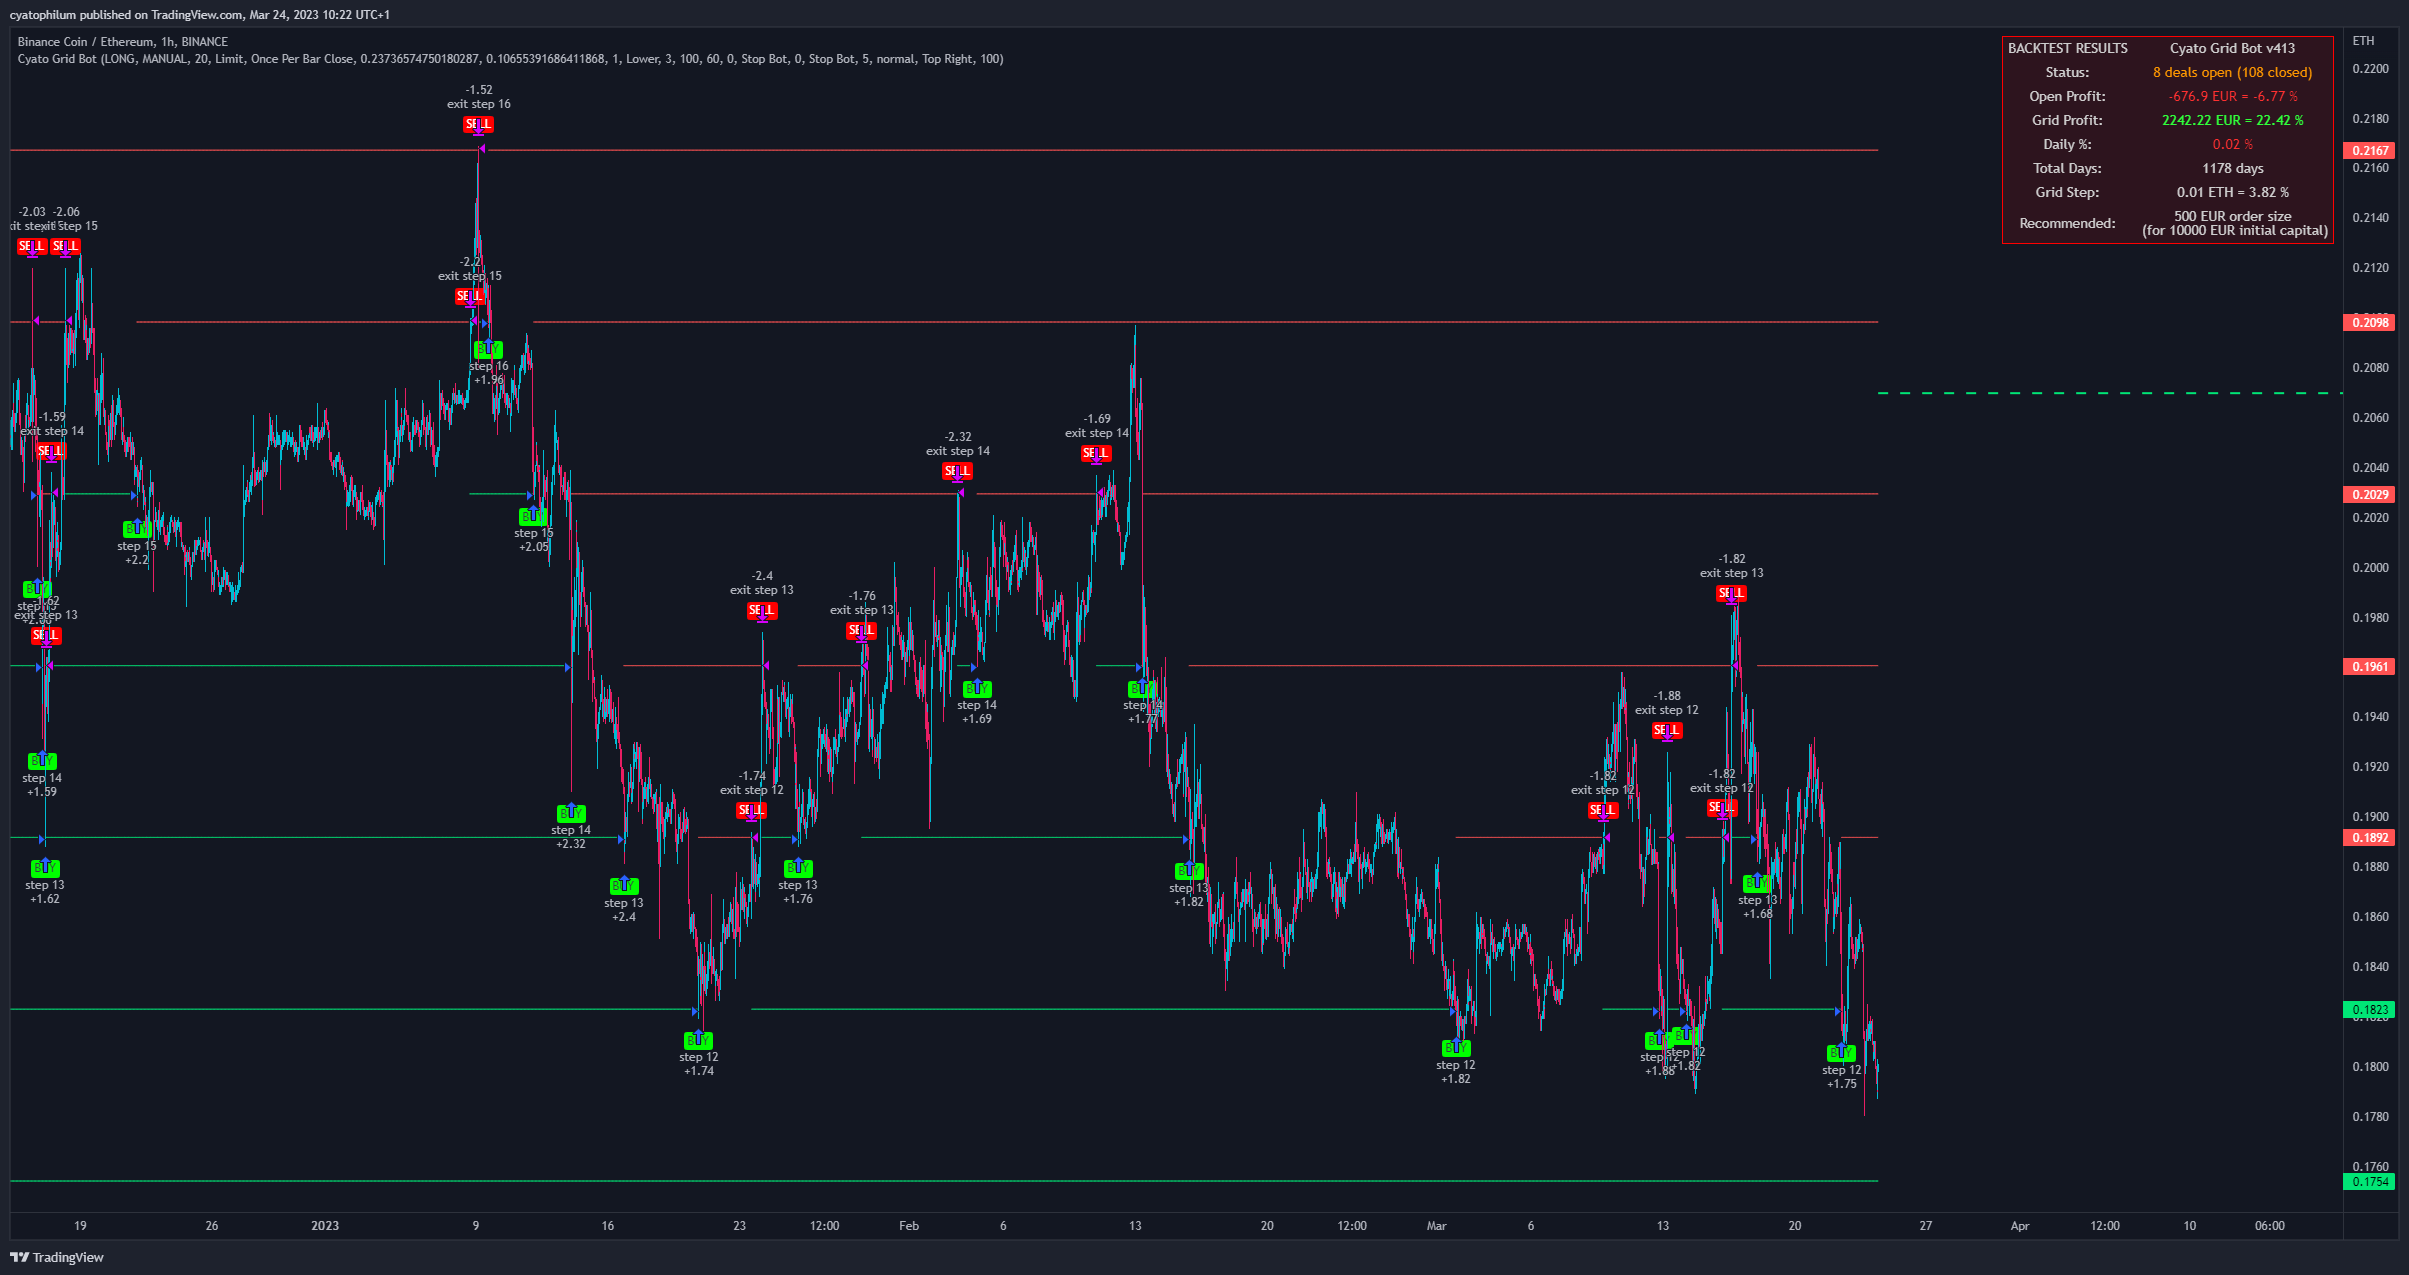The height and width of the screenshot is (1275, 2409).
Task: Select the SELL marker with -2.32 exit step 14
Action: (x=958, y=471)
